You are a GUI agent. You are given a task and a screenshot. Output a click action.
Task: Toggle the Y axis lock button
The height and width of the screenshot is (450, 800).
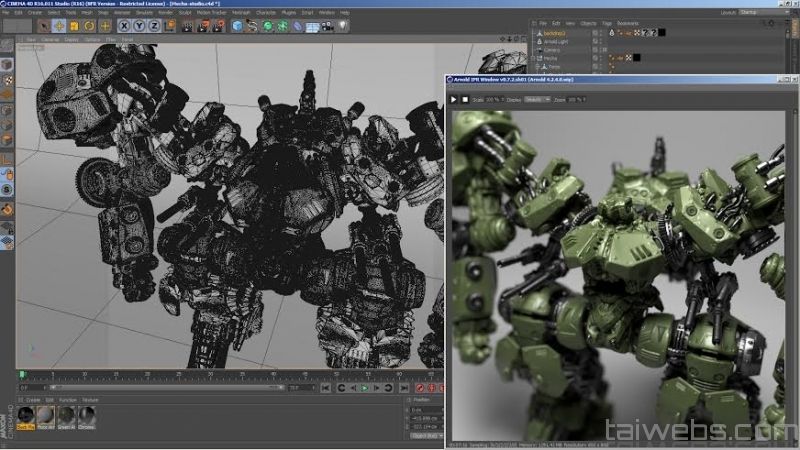pos(138,25)
